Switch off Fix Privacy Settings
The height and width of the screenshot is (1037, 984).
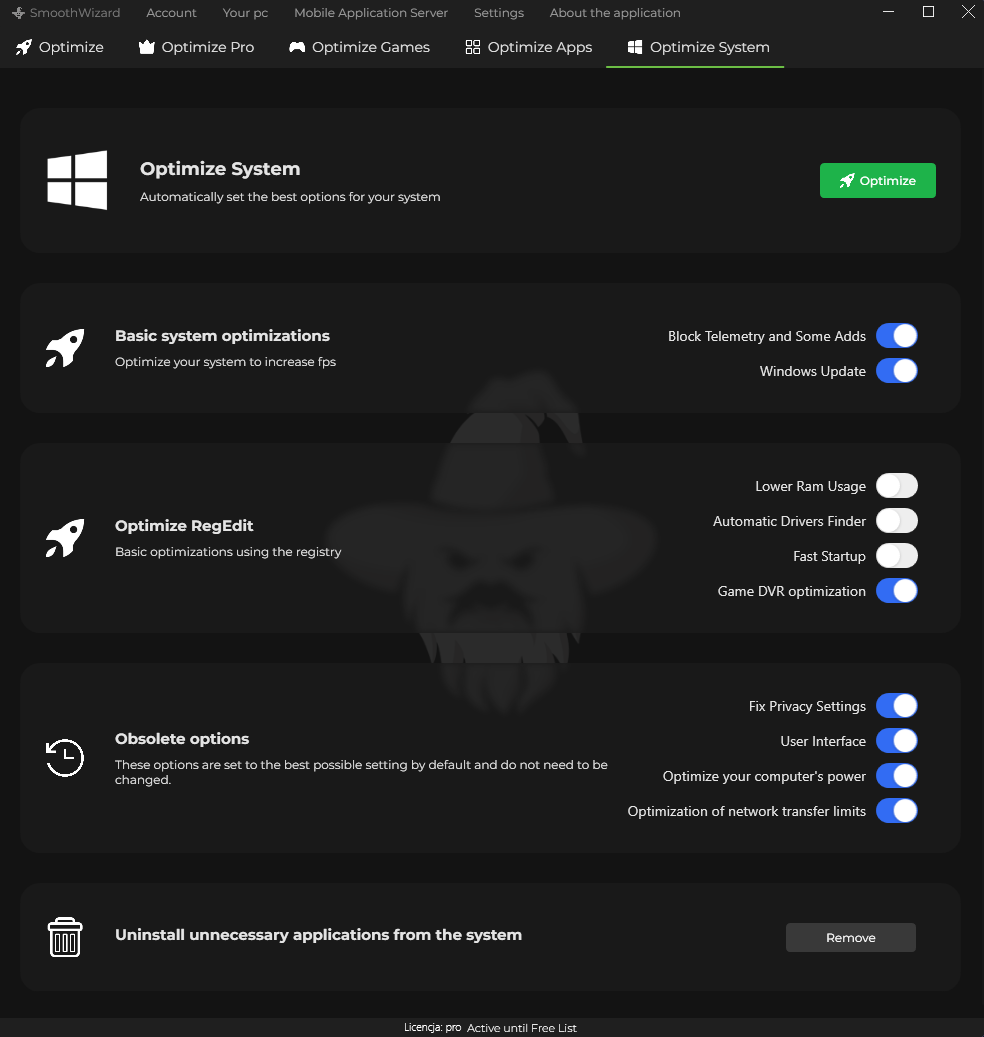point(897,706)
